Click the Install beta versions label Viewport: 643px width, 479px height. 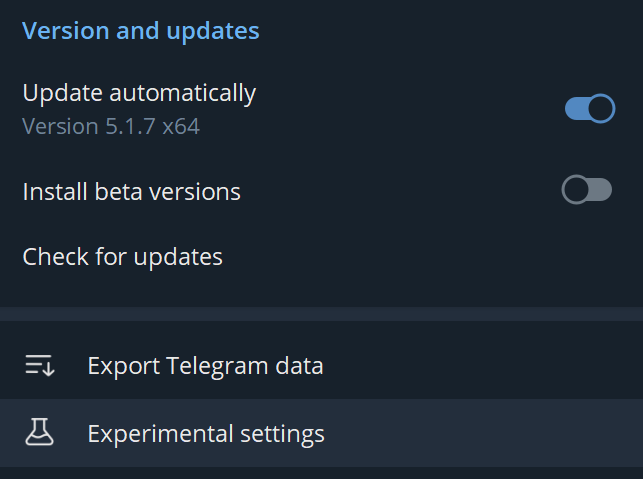pyautogui.click(x=131, y=191)
